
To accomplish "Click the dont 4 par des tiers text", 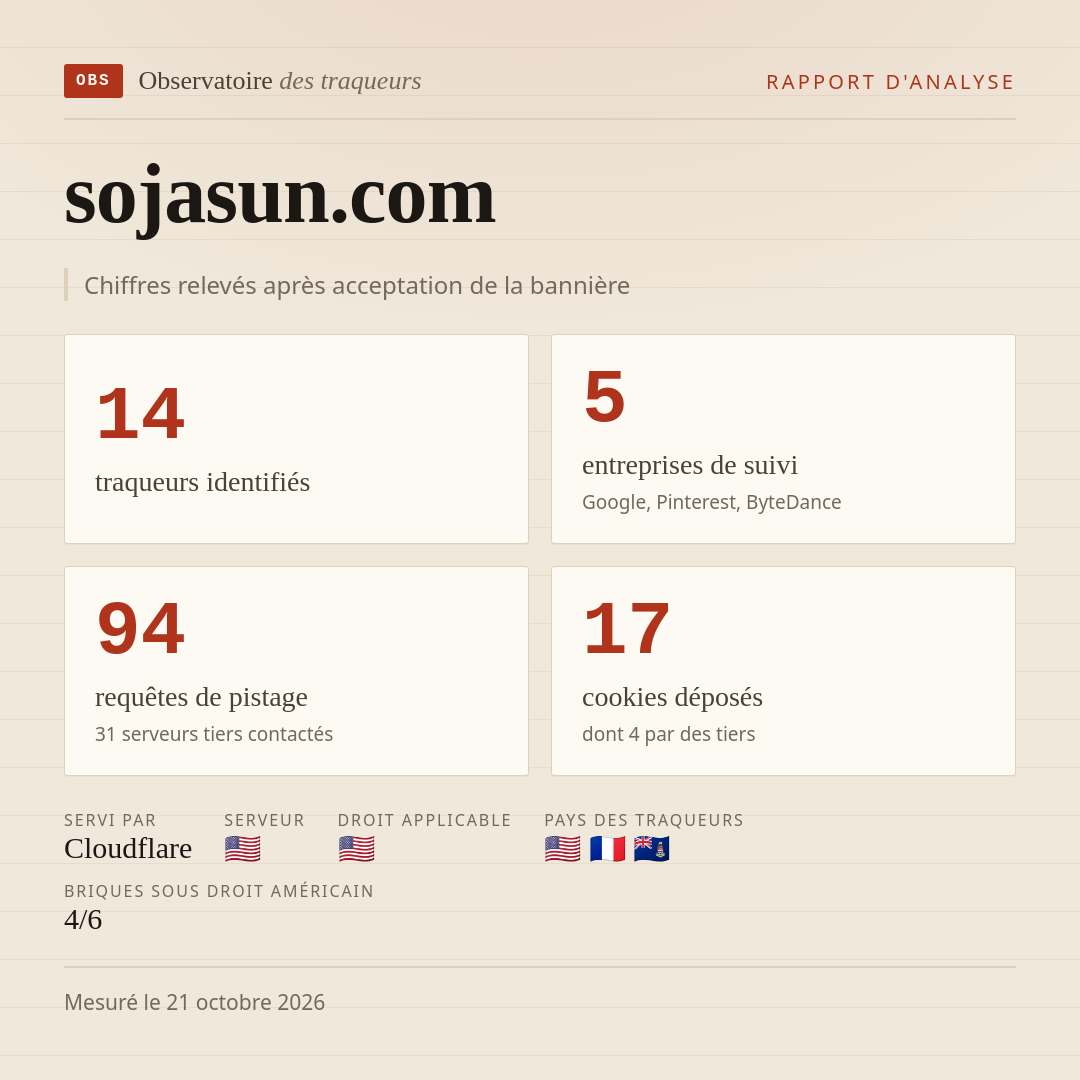I will [668, 734].
